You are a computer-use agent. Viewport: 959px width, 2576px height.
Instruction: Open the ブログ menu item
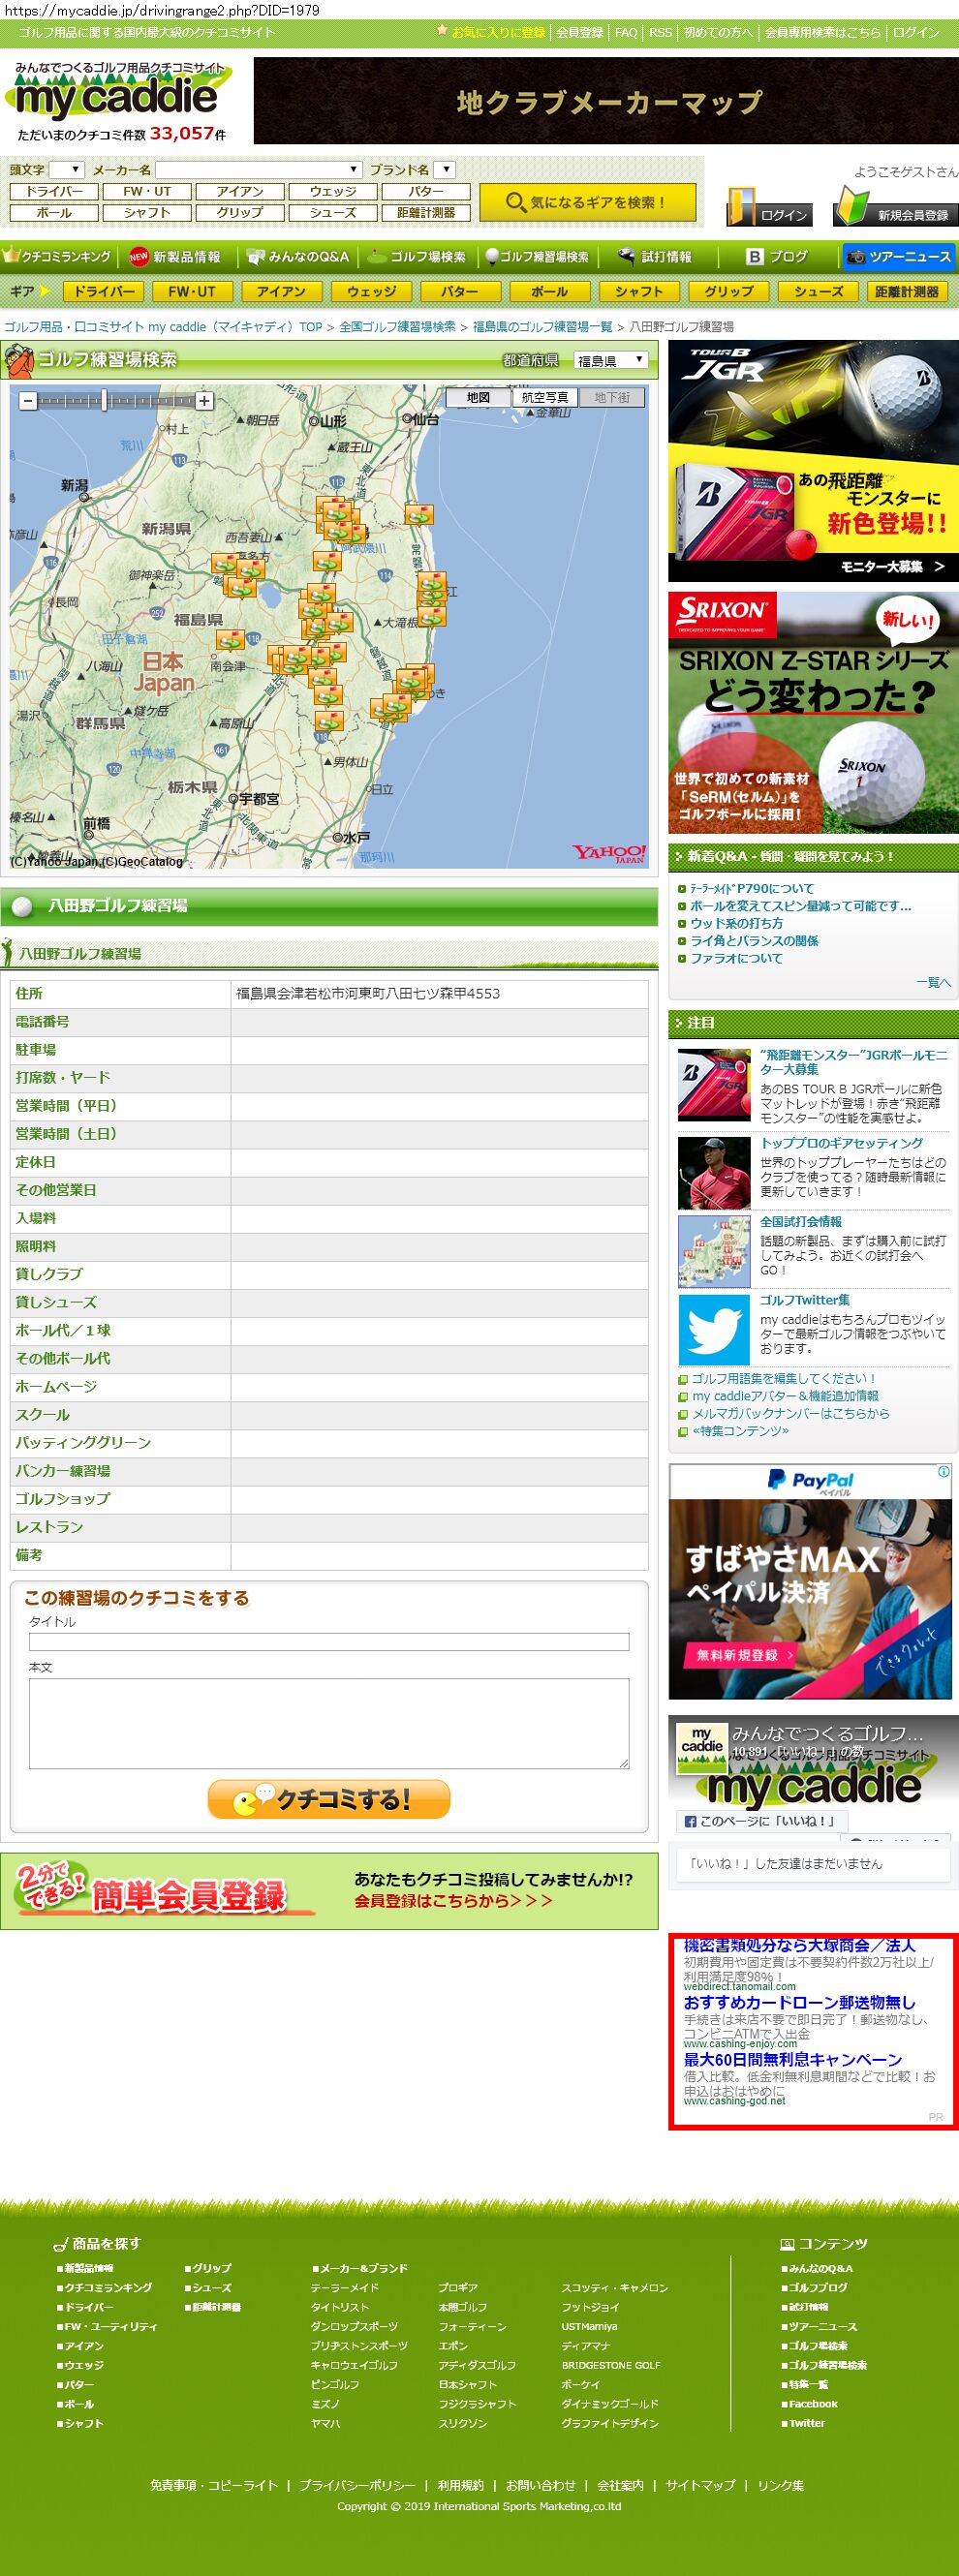[x=777, y=257]
